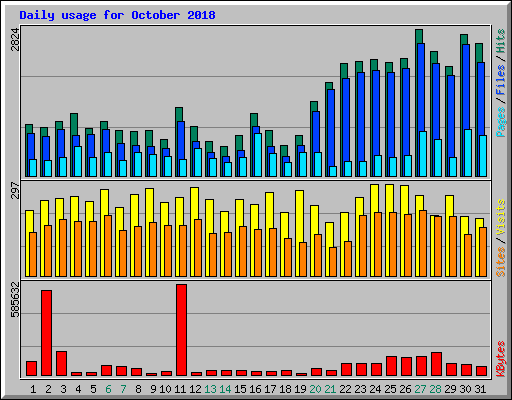
Task: Click weekend day label 27 on x-axis
Action: tap(420, 389)
